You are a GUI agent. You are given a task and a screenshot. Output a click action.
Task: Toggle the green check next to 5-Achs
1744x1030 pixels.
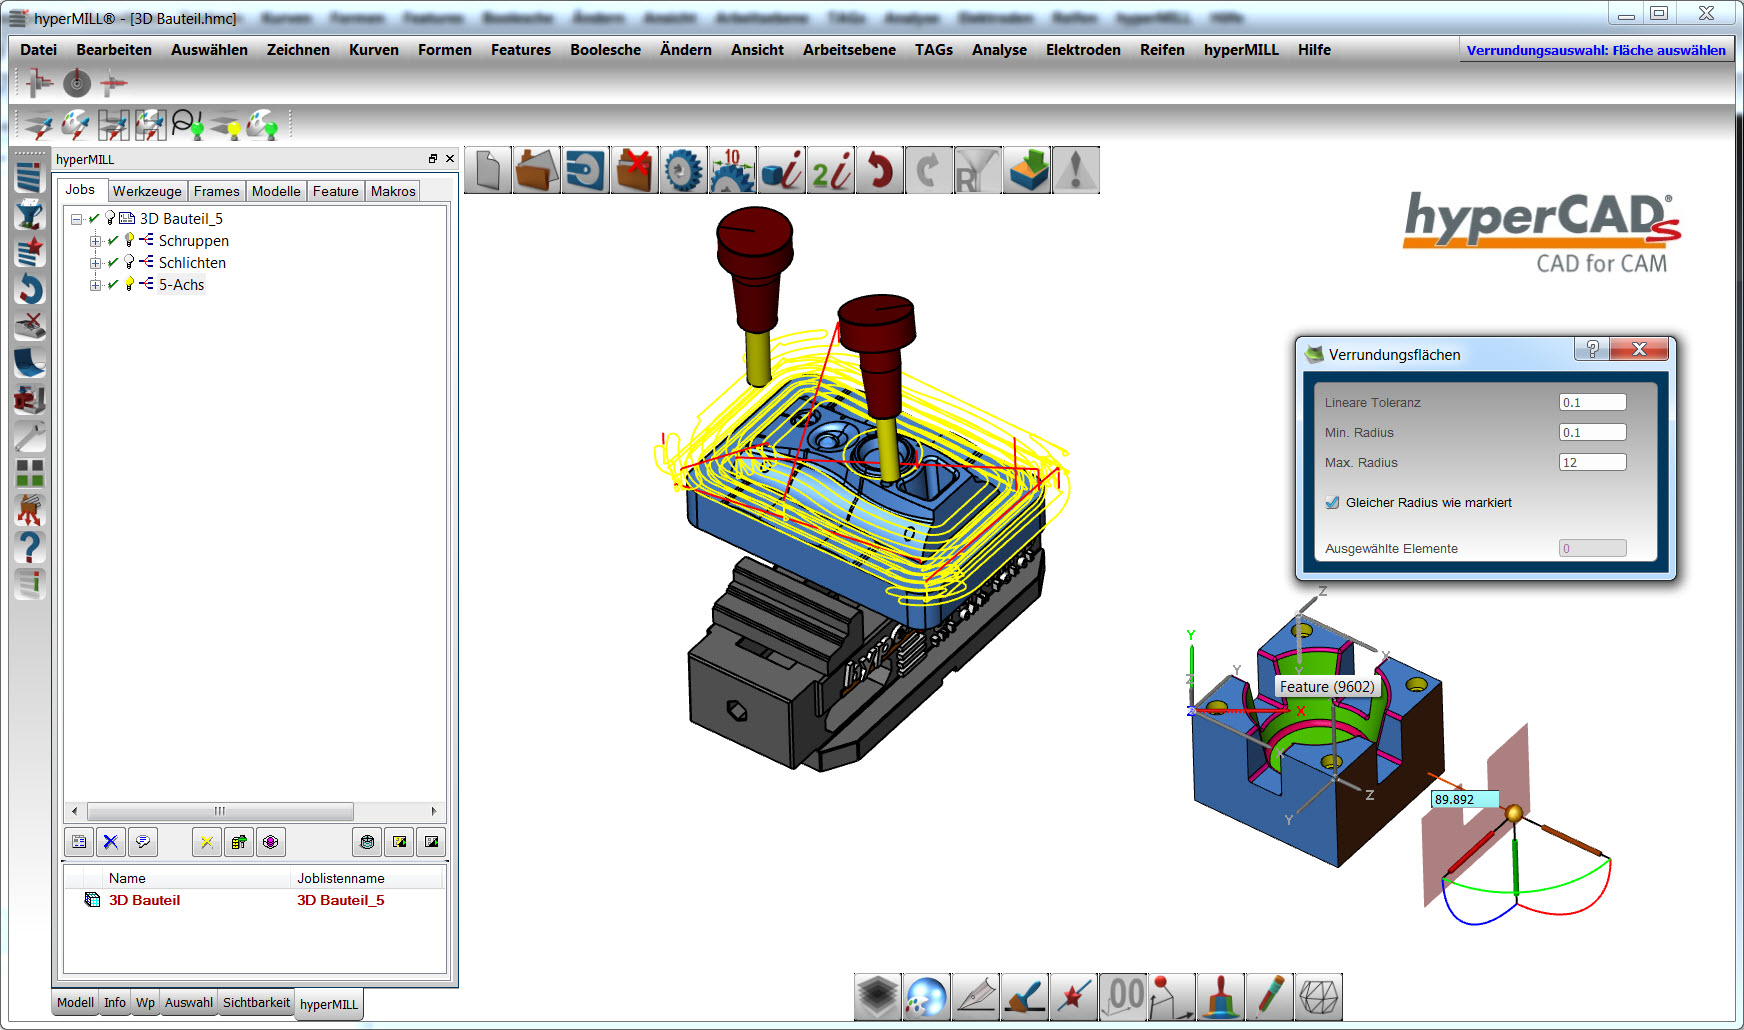pyautogui.click(x=113, y=285)
